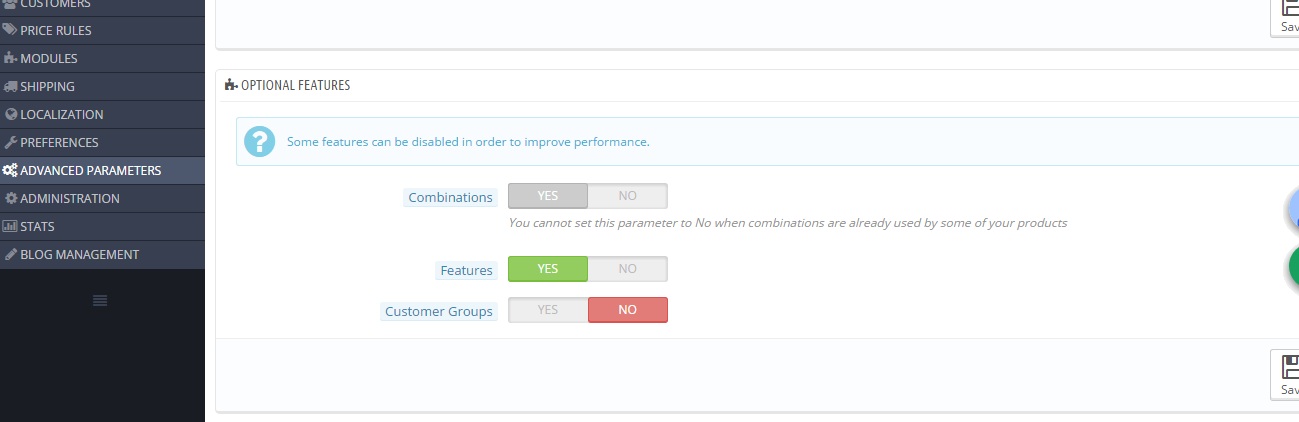Enable Customer Groups by selecting YES
Image resolution: width=1299 pixels, height=422 pixels.
548,311
